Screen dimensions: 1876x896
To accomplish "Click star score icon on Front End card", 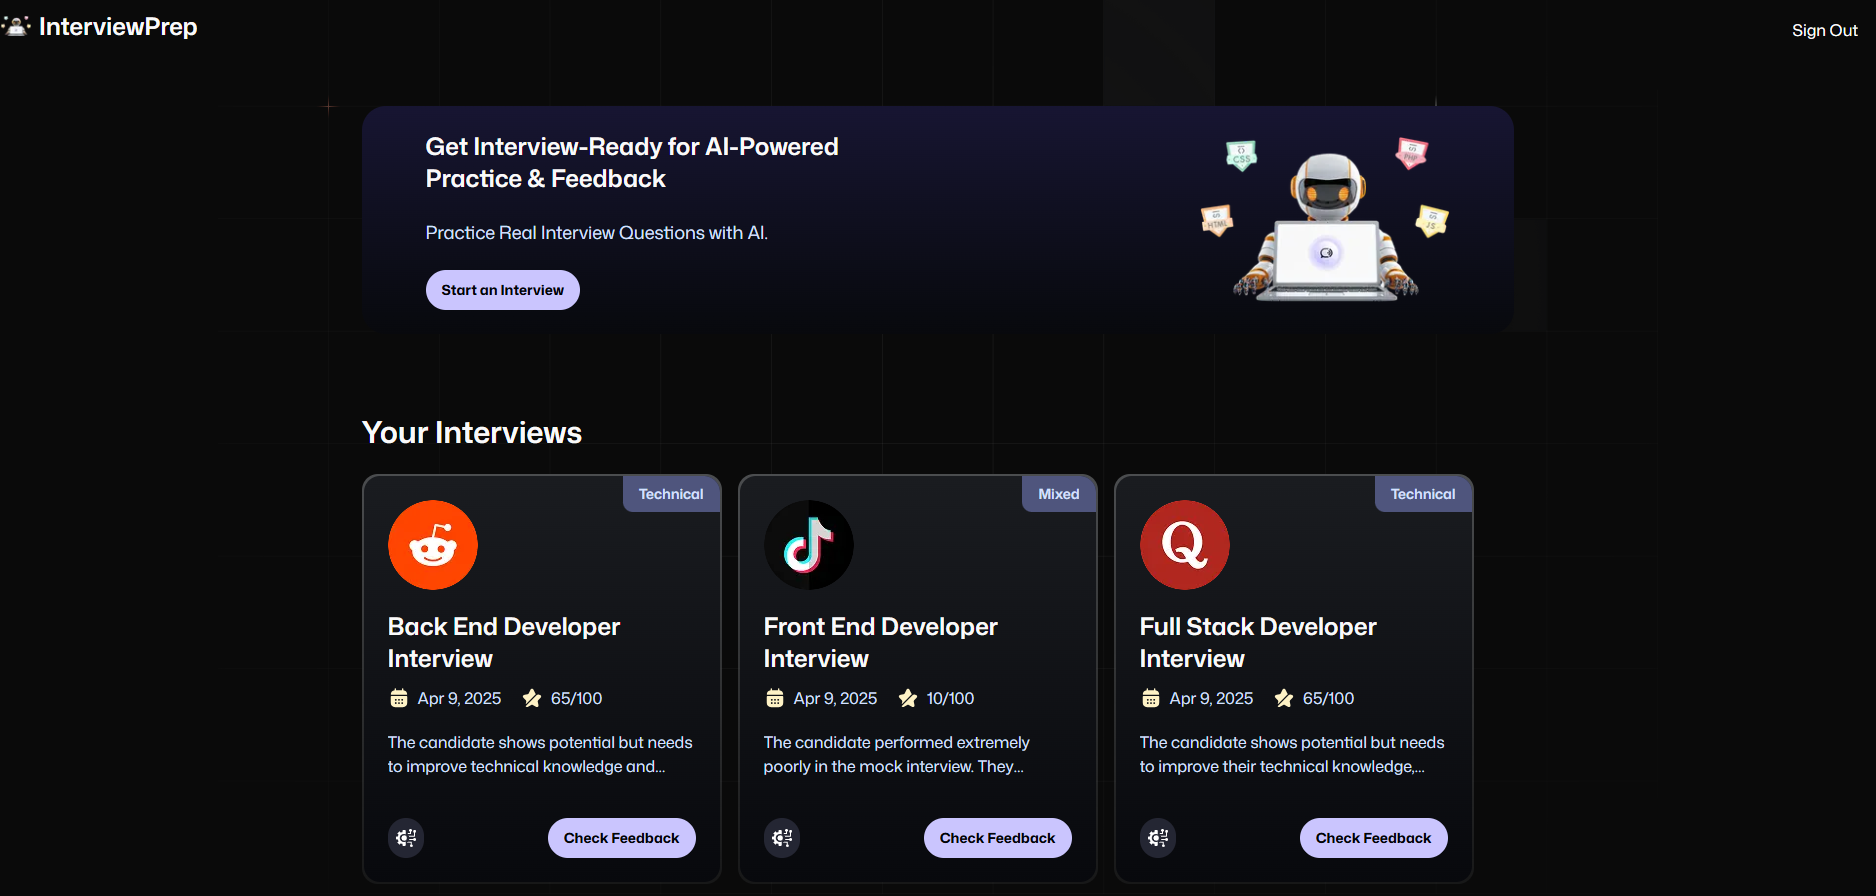I will pyautogui.click(x=908, y=698).
